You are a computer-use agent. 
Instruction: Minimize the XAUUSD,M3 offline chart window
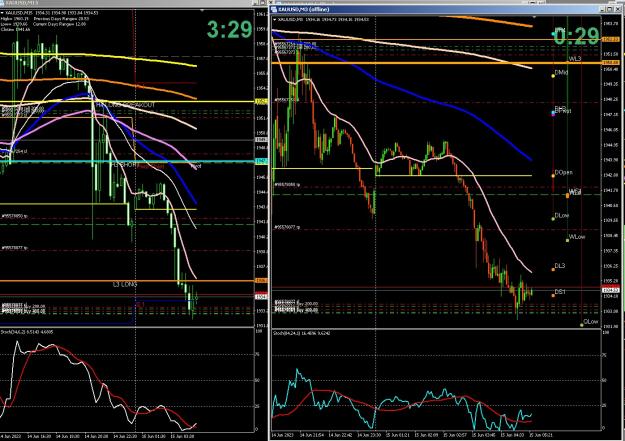[603, 9]
